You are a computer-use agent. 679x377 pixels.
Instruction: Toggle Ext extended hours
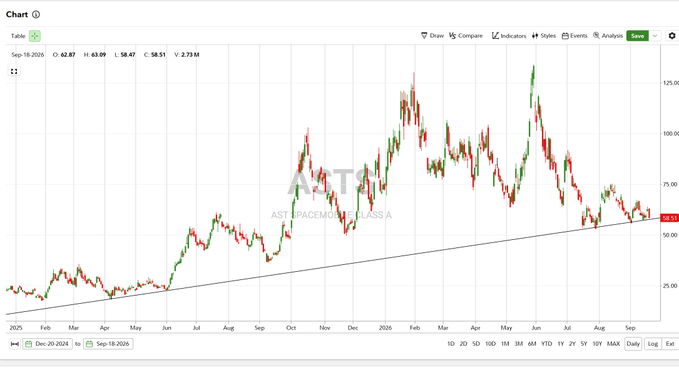tap(670, 344)
